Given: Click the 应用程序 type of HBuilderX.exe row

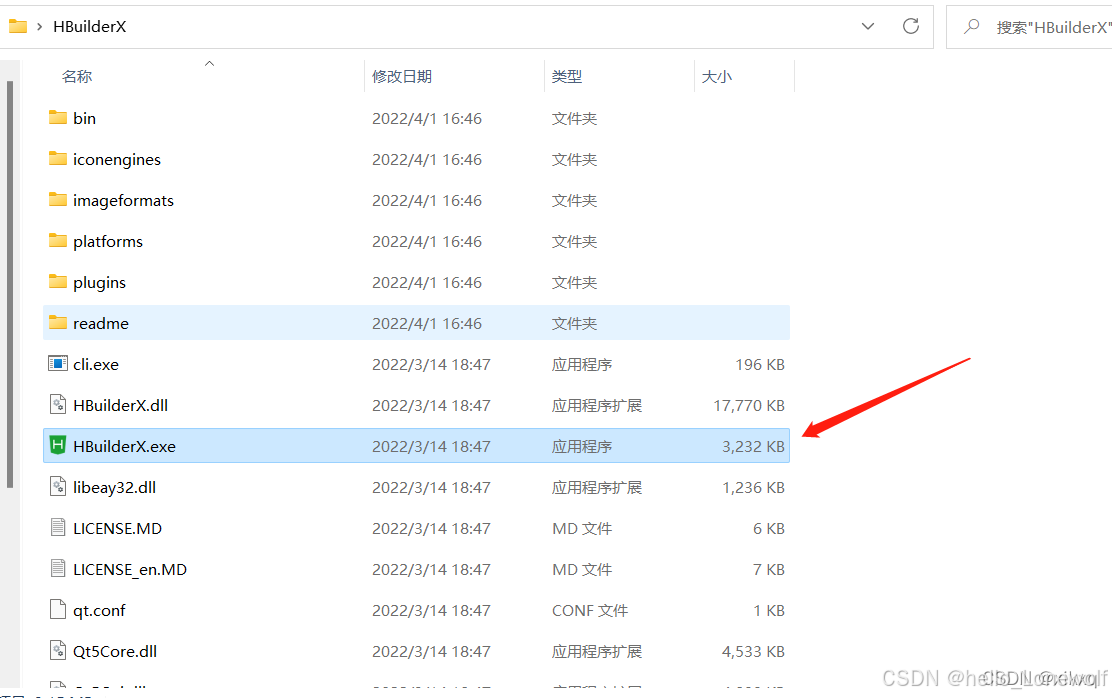Looking at the screenshot, I should pos(582,446).
